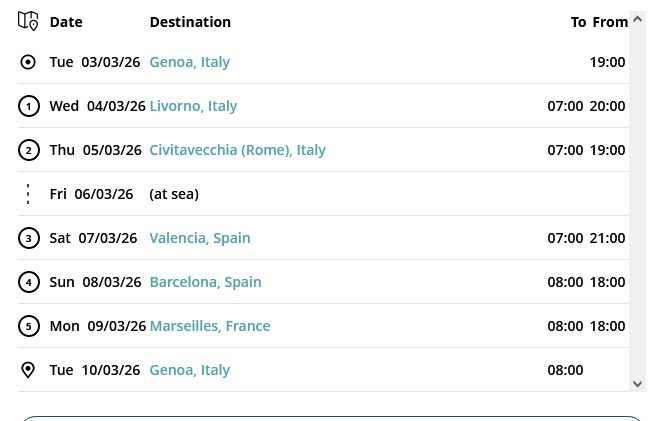Open the Genoa, Italy departure link

pyautogui.click(x=189, y=62)
